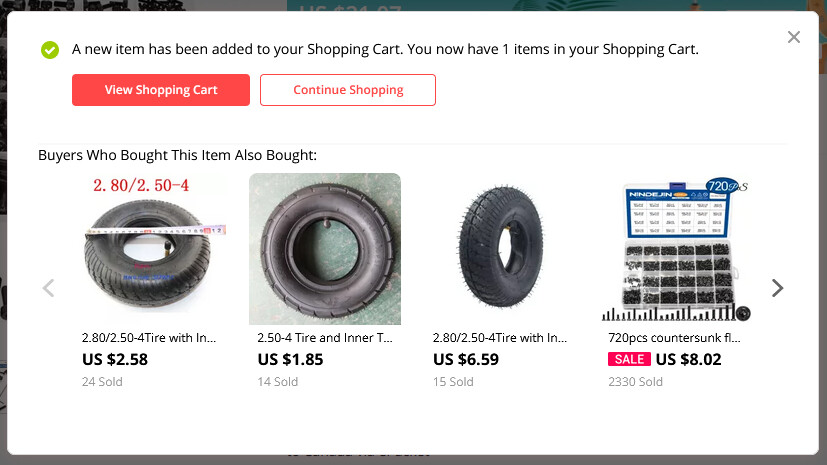This screenshot has height=465, width=827.
Task: Open the third tire product image
Action: tap(500, 249)
